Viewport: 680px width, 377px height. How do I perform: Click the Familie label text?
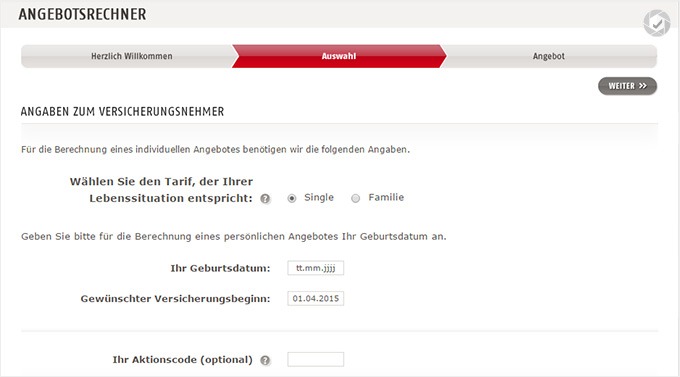pos(386,197)
